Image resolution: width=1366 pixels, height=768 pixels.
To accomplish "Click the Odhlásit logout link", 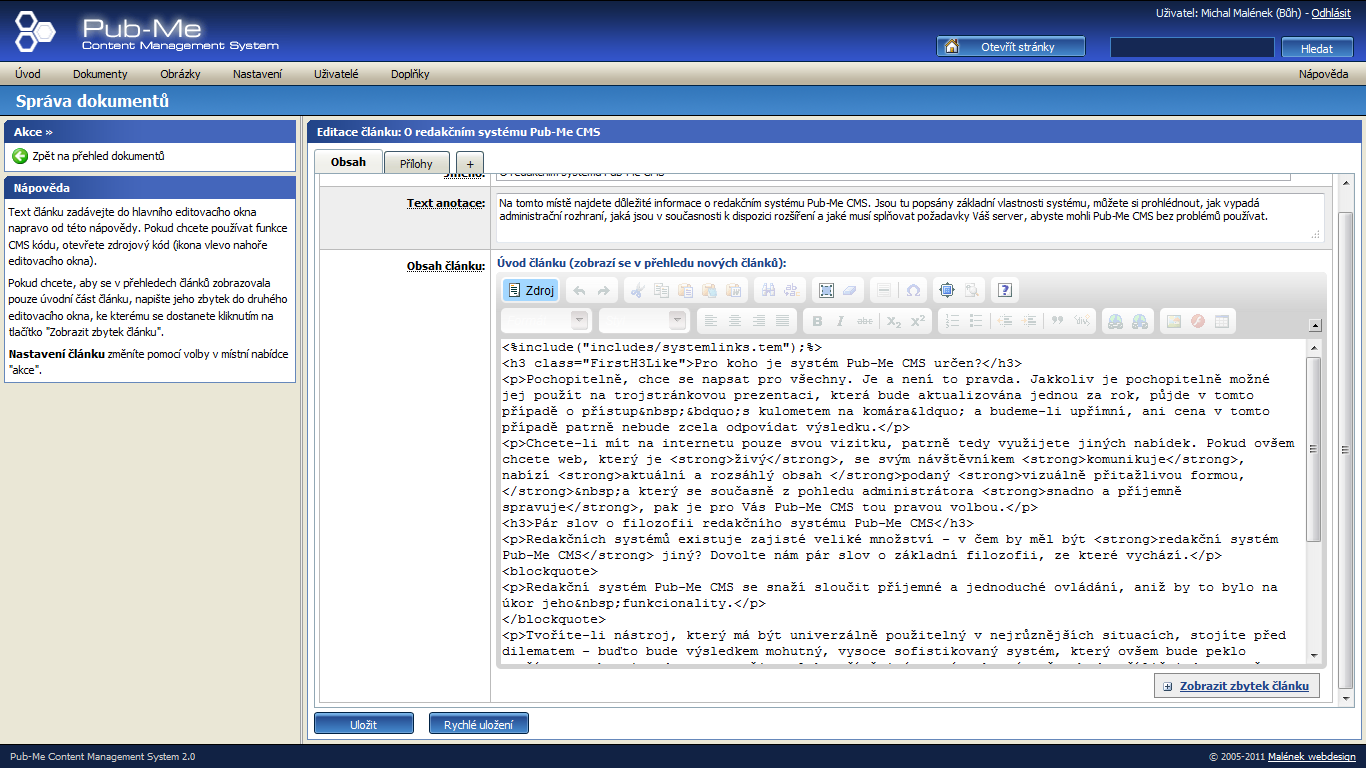I will pos(1331,13).
